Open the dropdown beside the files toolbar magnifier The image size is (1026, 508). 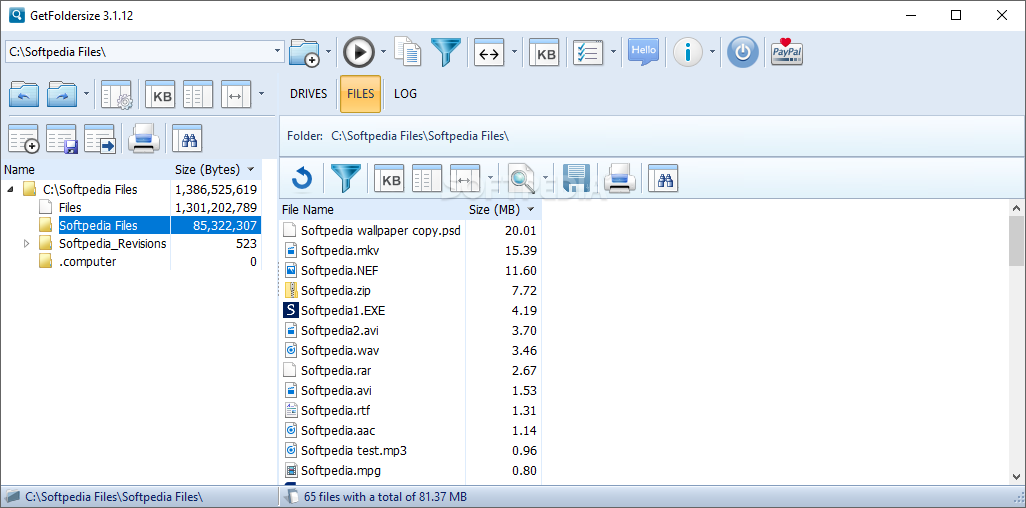click(544, 178)
